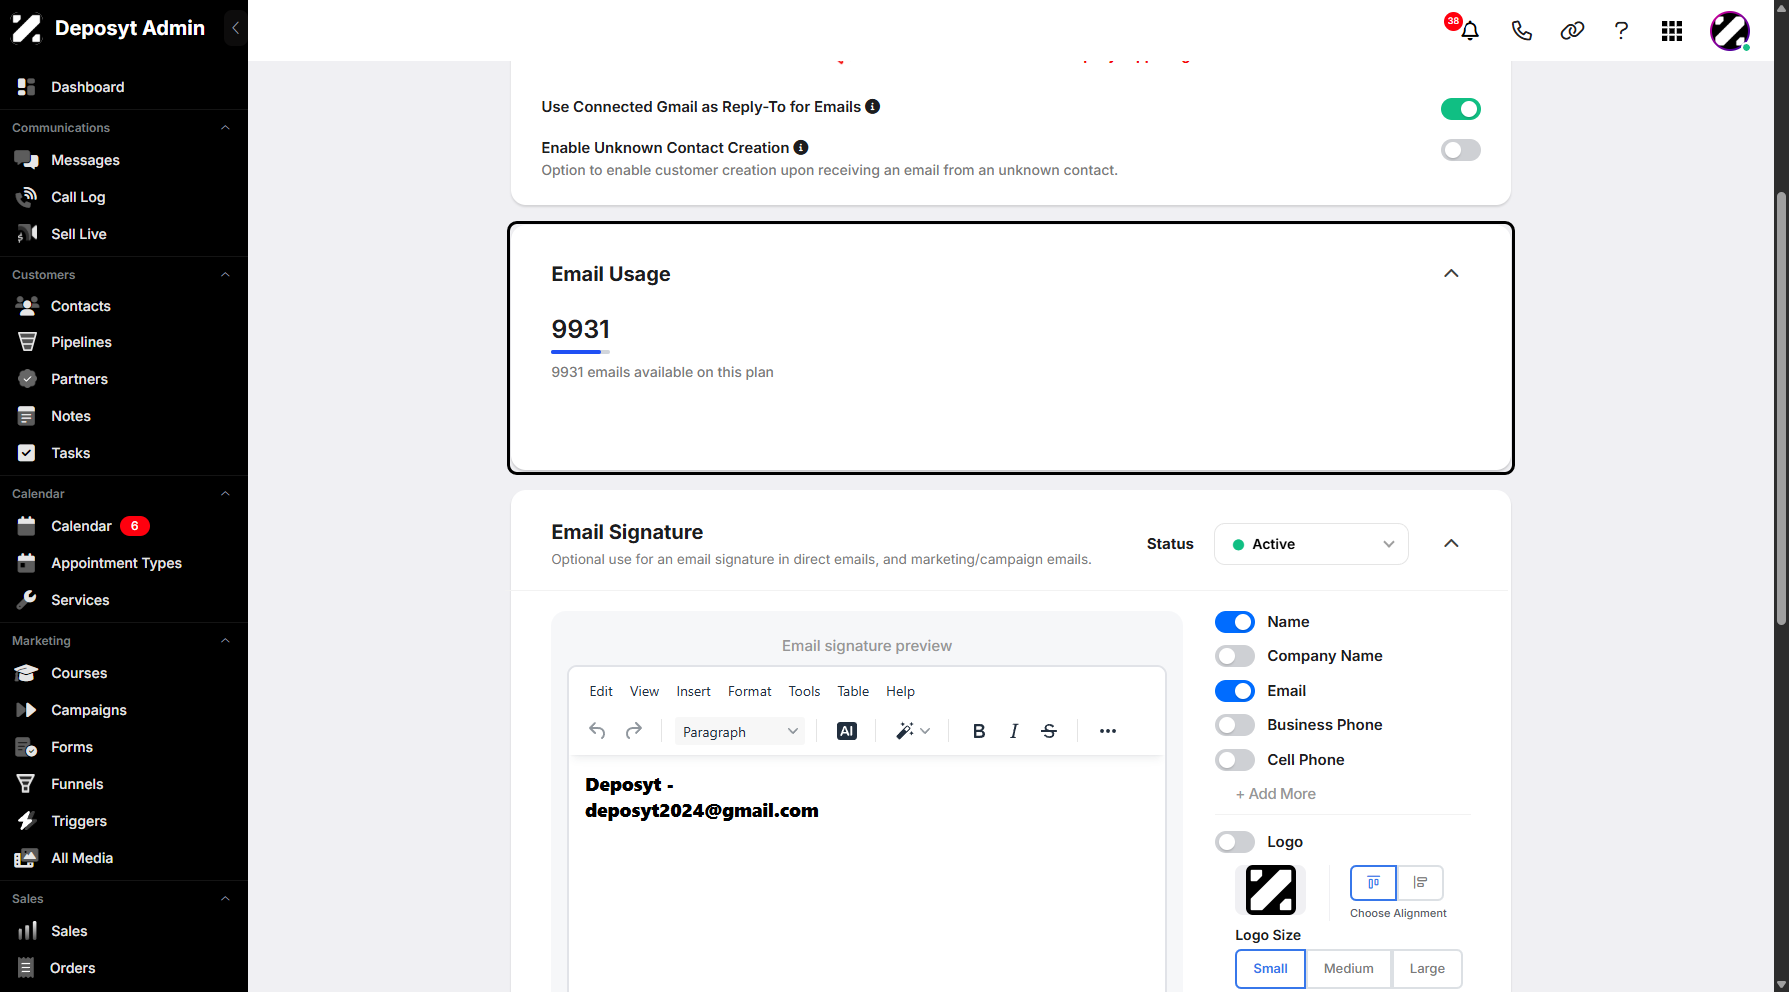This screenshot has width=1789, height=992.
Task: Collapse the Communications sidebar group
Action: coord(225,128)
